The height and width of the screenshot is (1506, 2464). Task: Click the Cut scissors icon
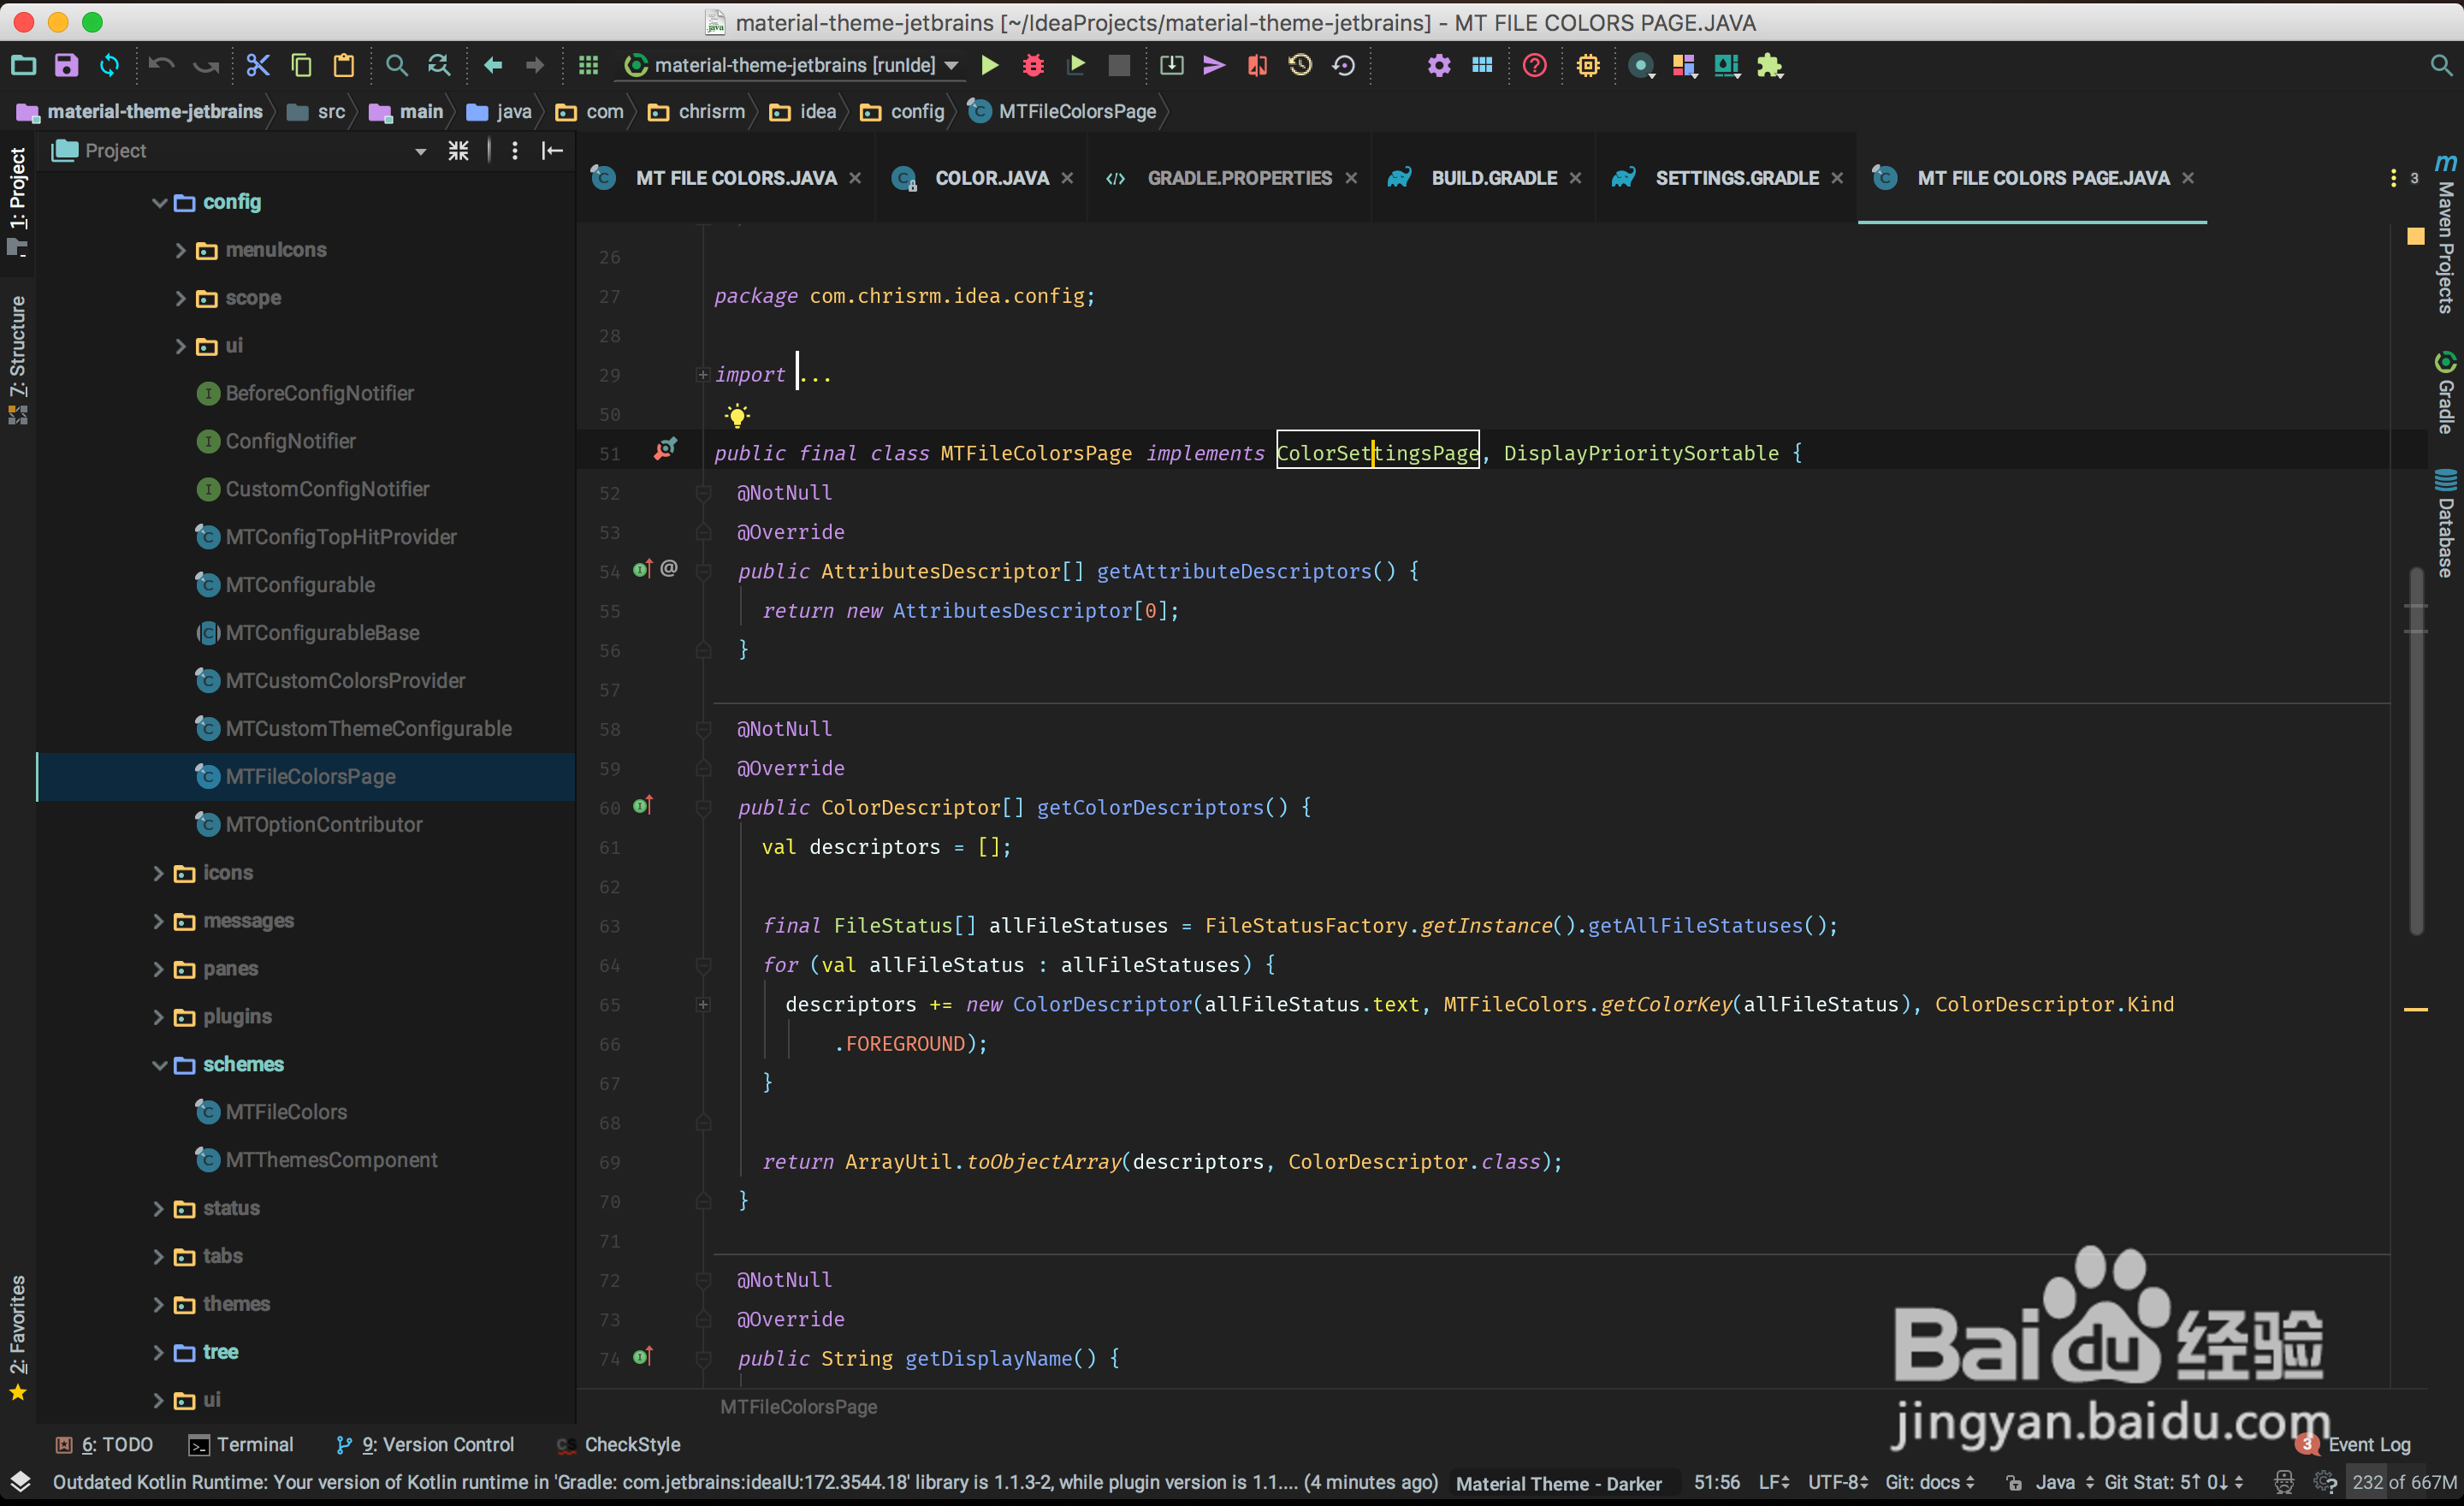[258, 66]
